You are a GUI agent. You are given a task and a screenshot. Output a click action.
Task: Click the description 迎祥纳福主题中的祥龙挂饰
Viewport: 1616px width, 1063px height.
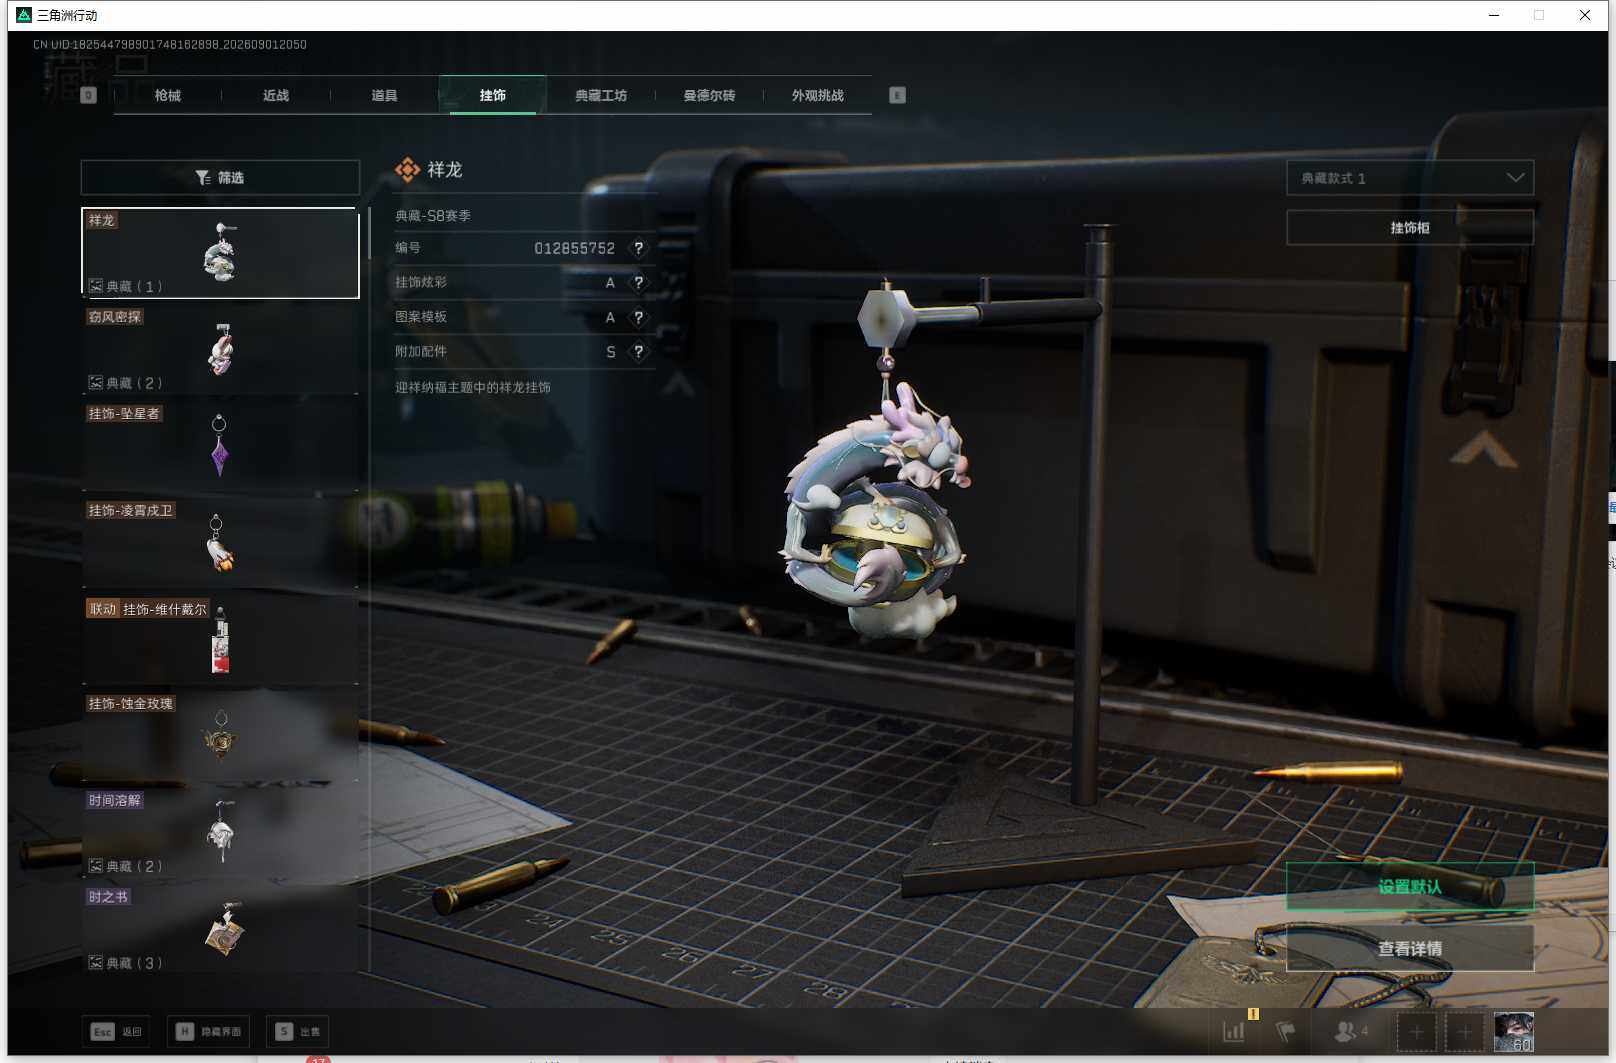[x=473, y=387]
